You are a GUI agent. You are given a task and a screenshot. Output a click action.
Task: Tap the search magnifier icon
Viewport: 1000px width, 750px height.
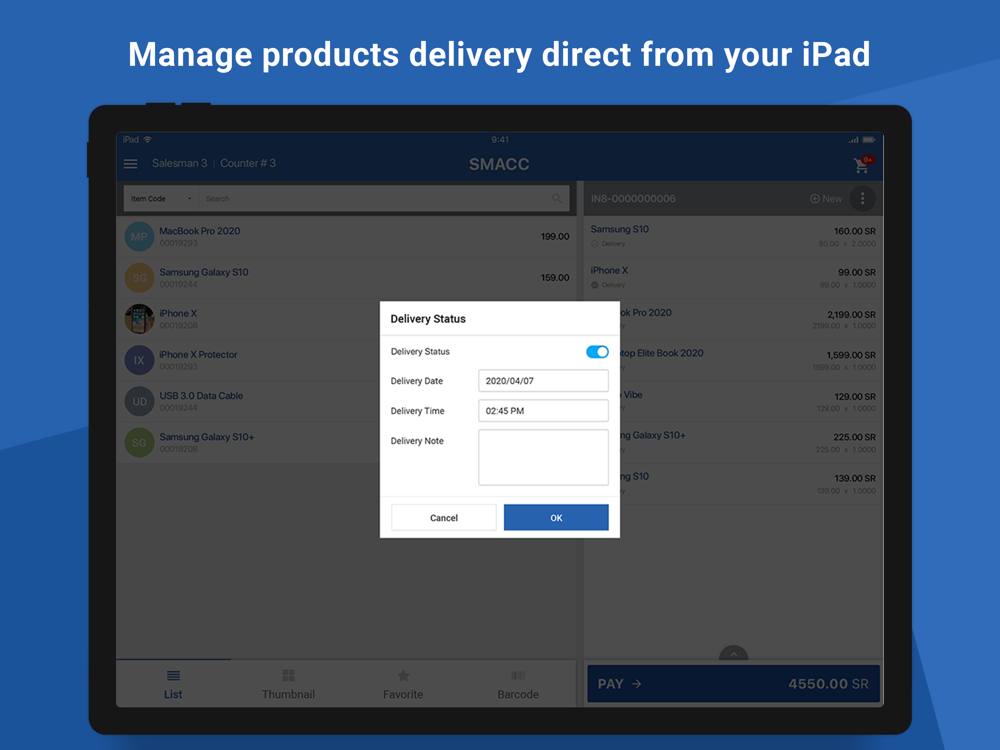pyautogui.click(x=557, y=198)
